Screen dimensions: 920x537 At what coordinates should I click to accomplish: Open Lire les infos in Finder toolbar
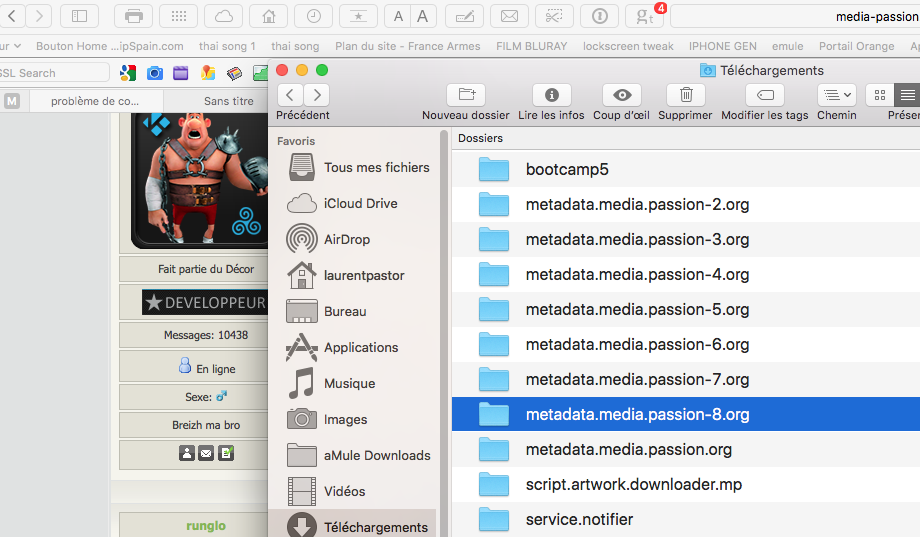551,95
